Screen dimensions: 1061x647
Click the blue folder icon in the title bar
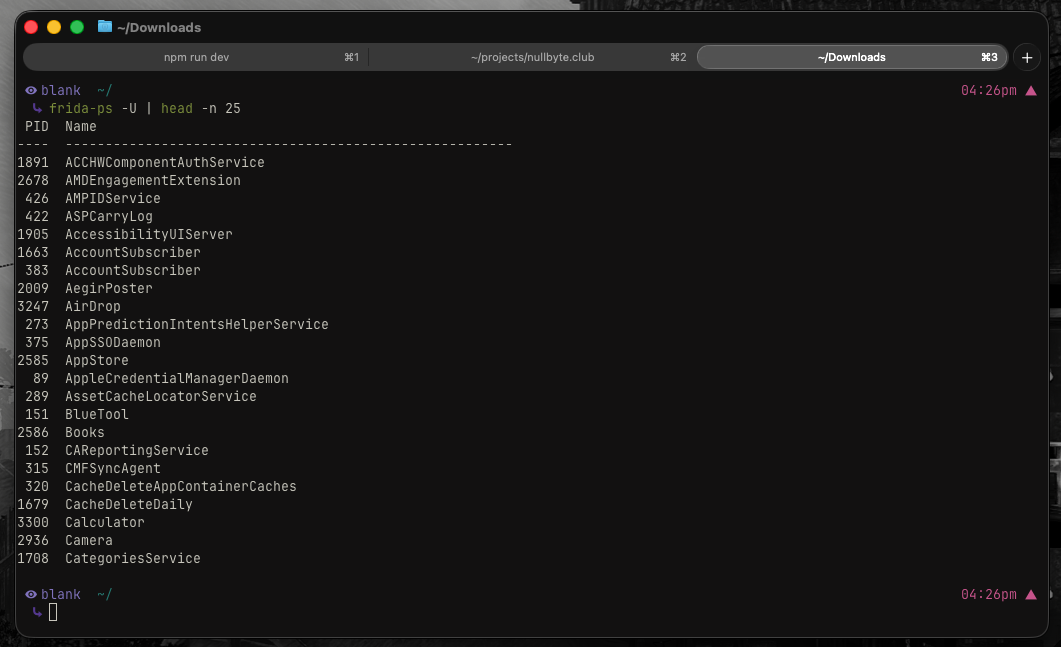(x=105, y=27)
